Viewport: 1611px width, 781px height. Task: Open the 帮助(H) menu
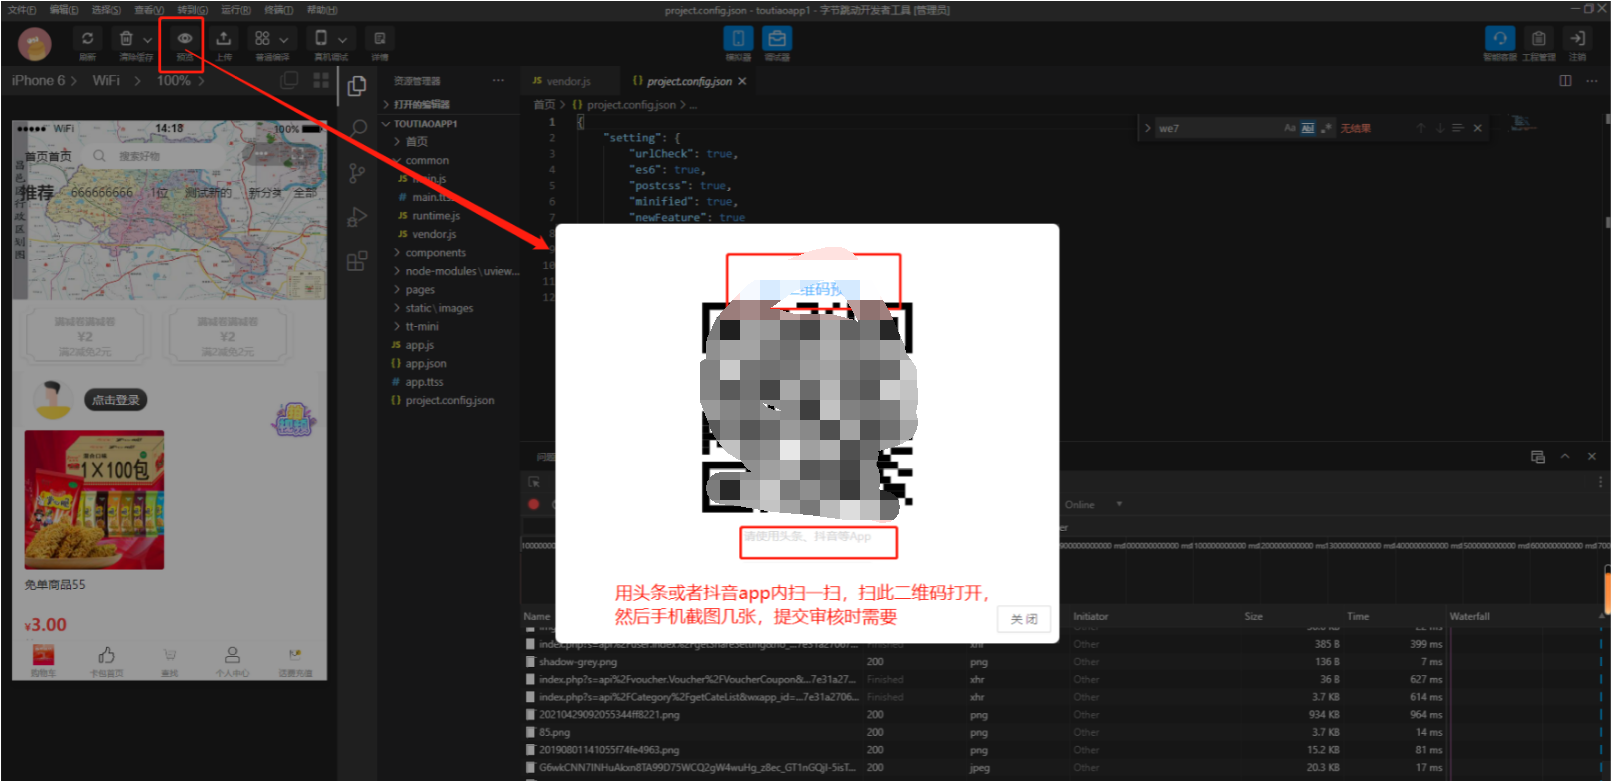coord(322,9)
